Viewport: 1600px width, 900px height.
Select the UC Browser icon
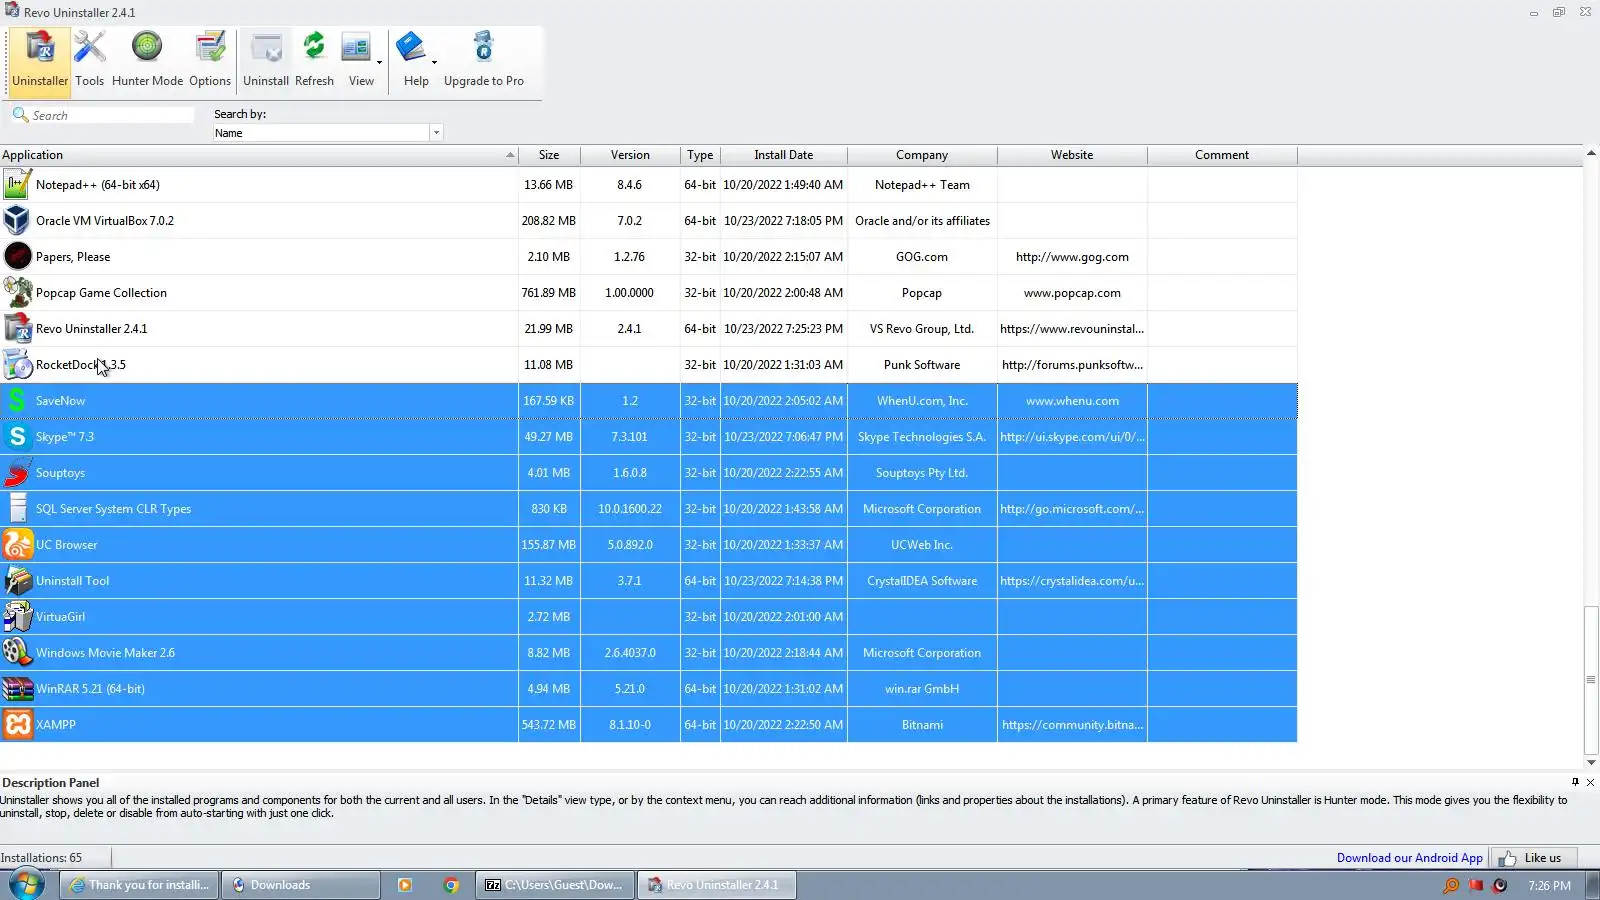point(17,545)
